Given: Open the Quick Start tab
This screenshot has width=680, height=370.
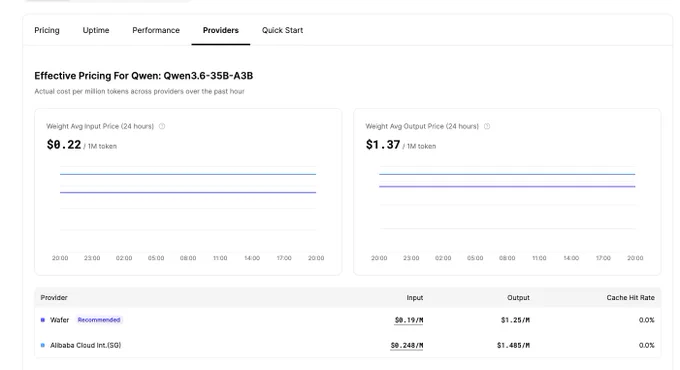Looking at the screenshot, I should coord(282,30).
